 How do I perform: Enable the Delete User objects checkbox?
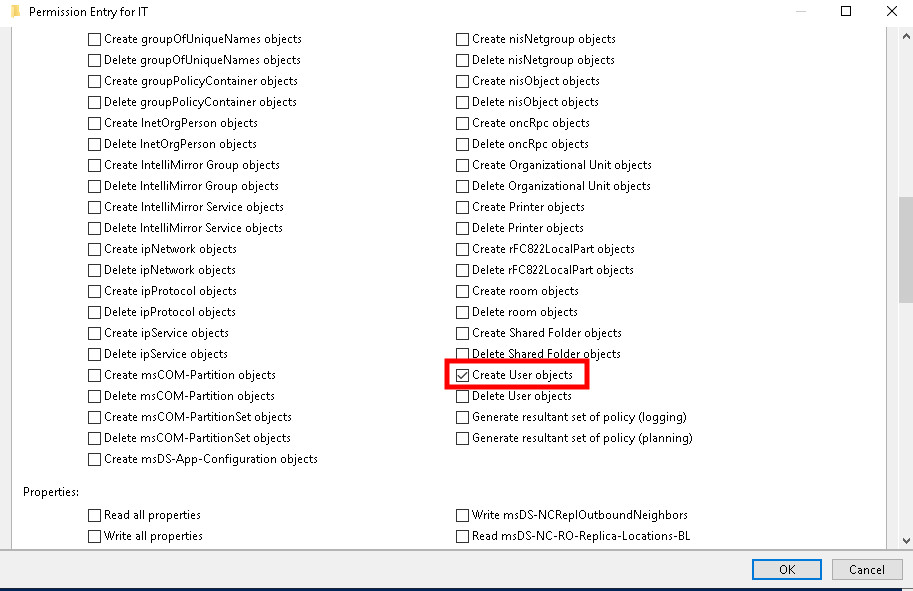tap(462, 396)
